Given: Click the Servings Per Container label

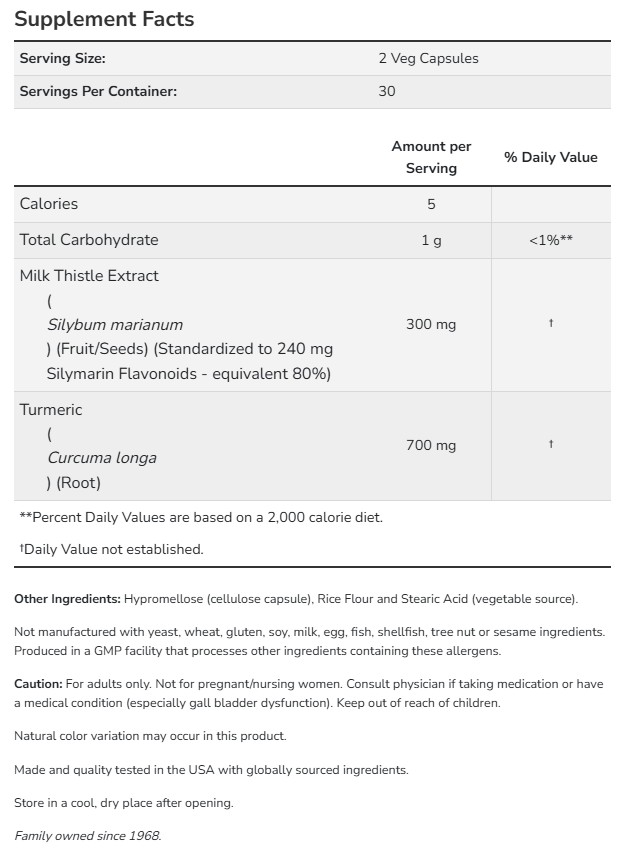Looking at the screenshot, I should pos(98,91).
